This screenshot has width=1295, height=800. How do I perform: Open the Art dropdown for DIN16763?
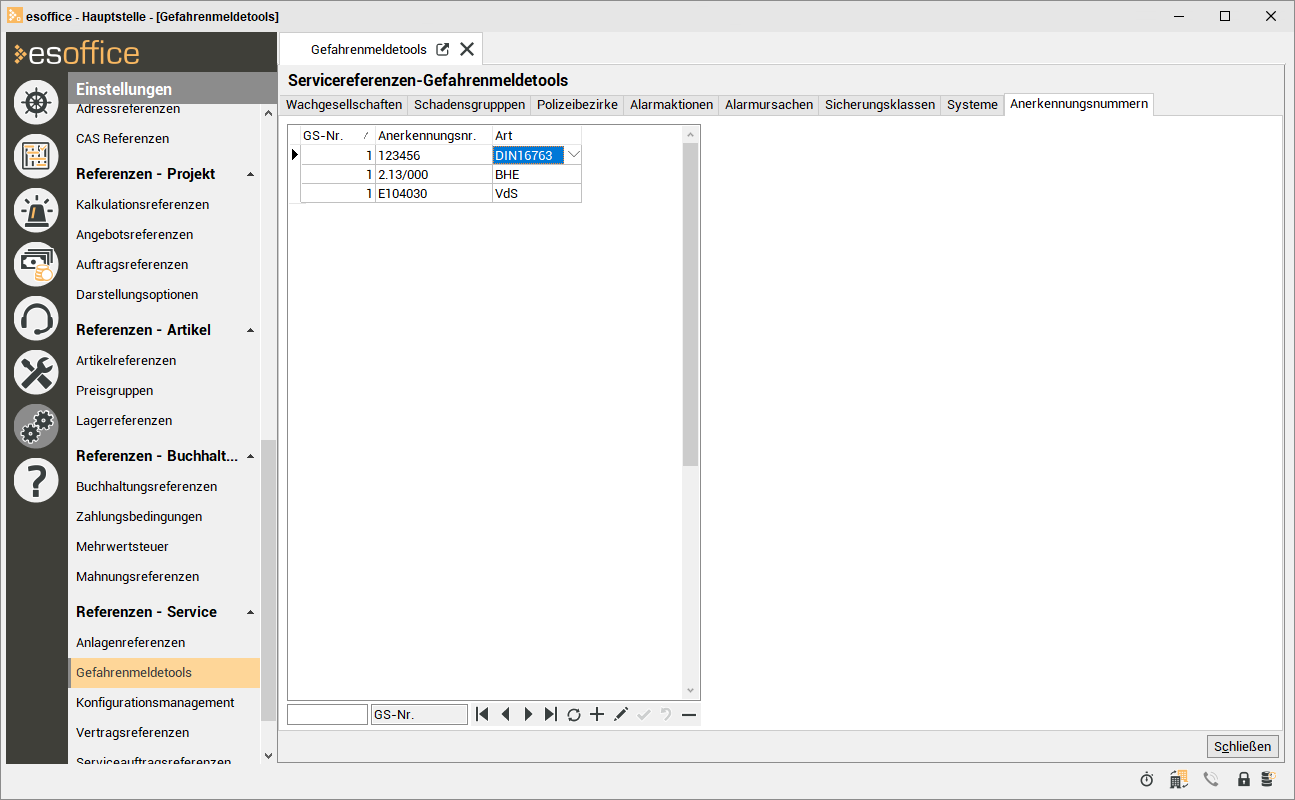tap(573, 155)
